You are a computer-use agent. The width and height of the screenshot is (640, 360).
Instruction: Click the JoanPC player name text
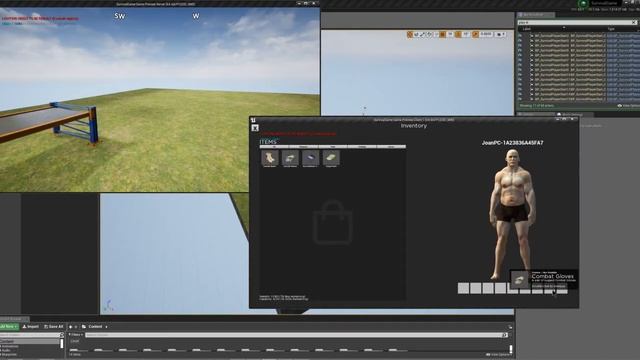(512, 143)
